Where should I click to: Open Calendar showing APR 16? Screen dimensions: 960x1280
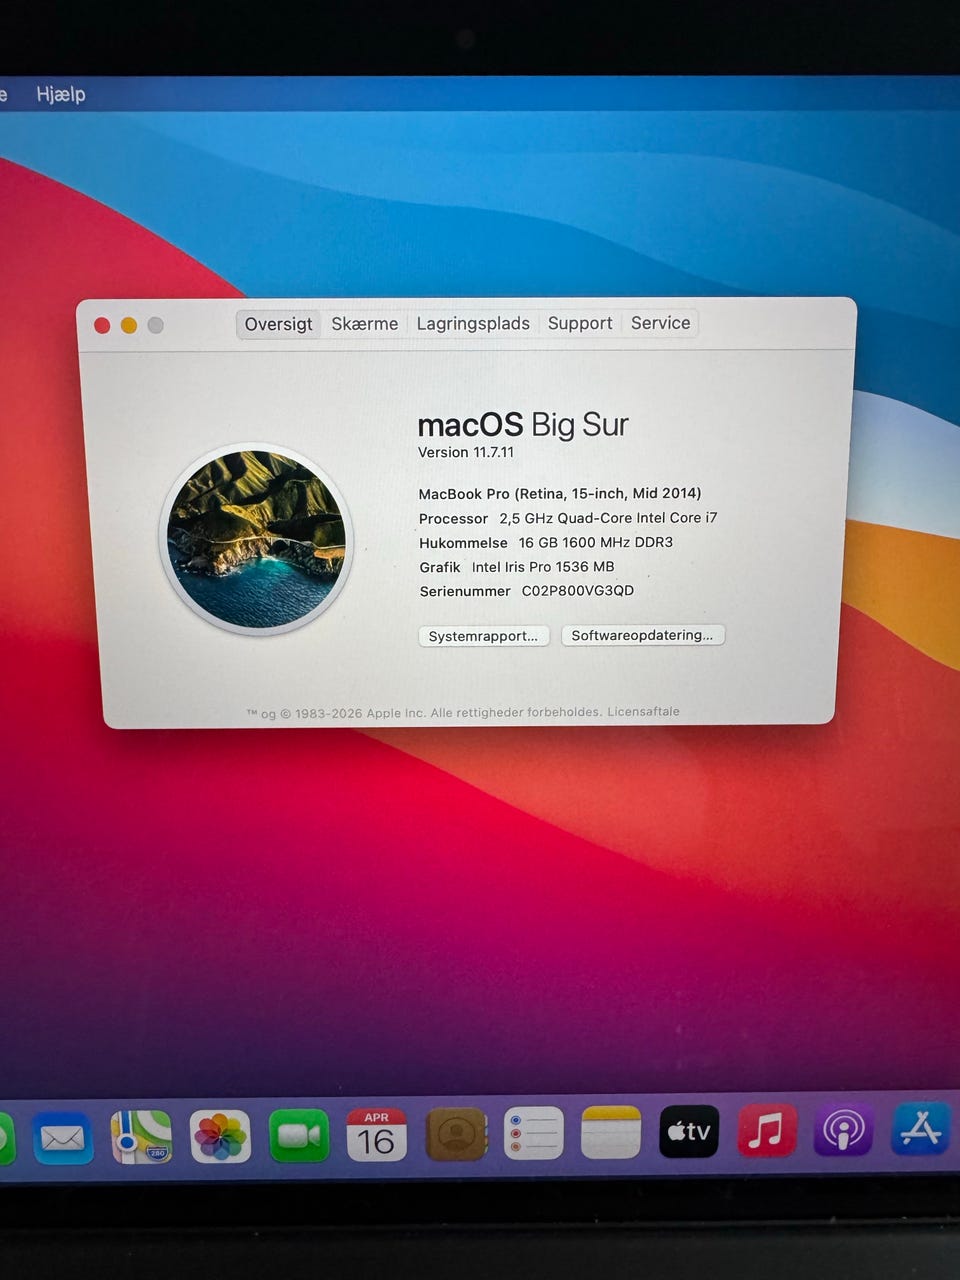[x=376, y=1135]
